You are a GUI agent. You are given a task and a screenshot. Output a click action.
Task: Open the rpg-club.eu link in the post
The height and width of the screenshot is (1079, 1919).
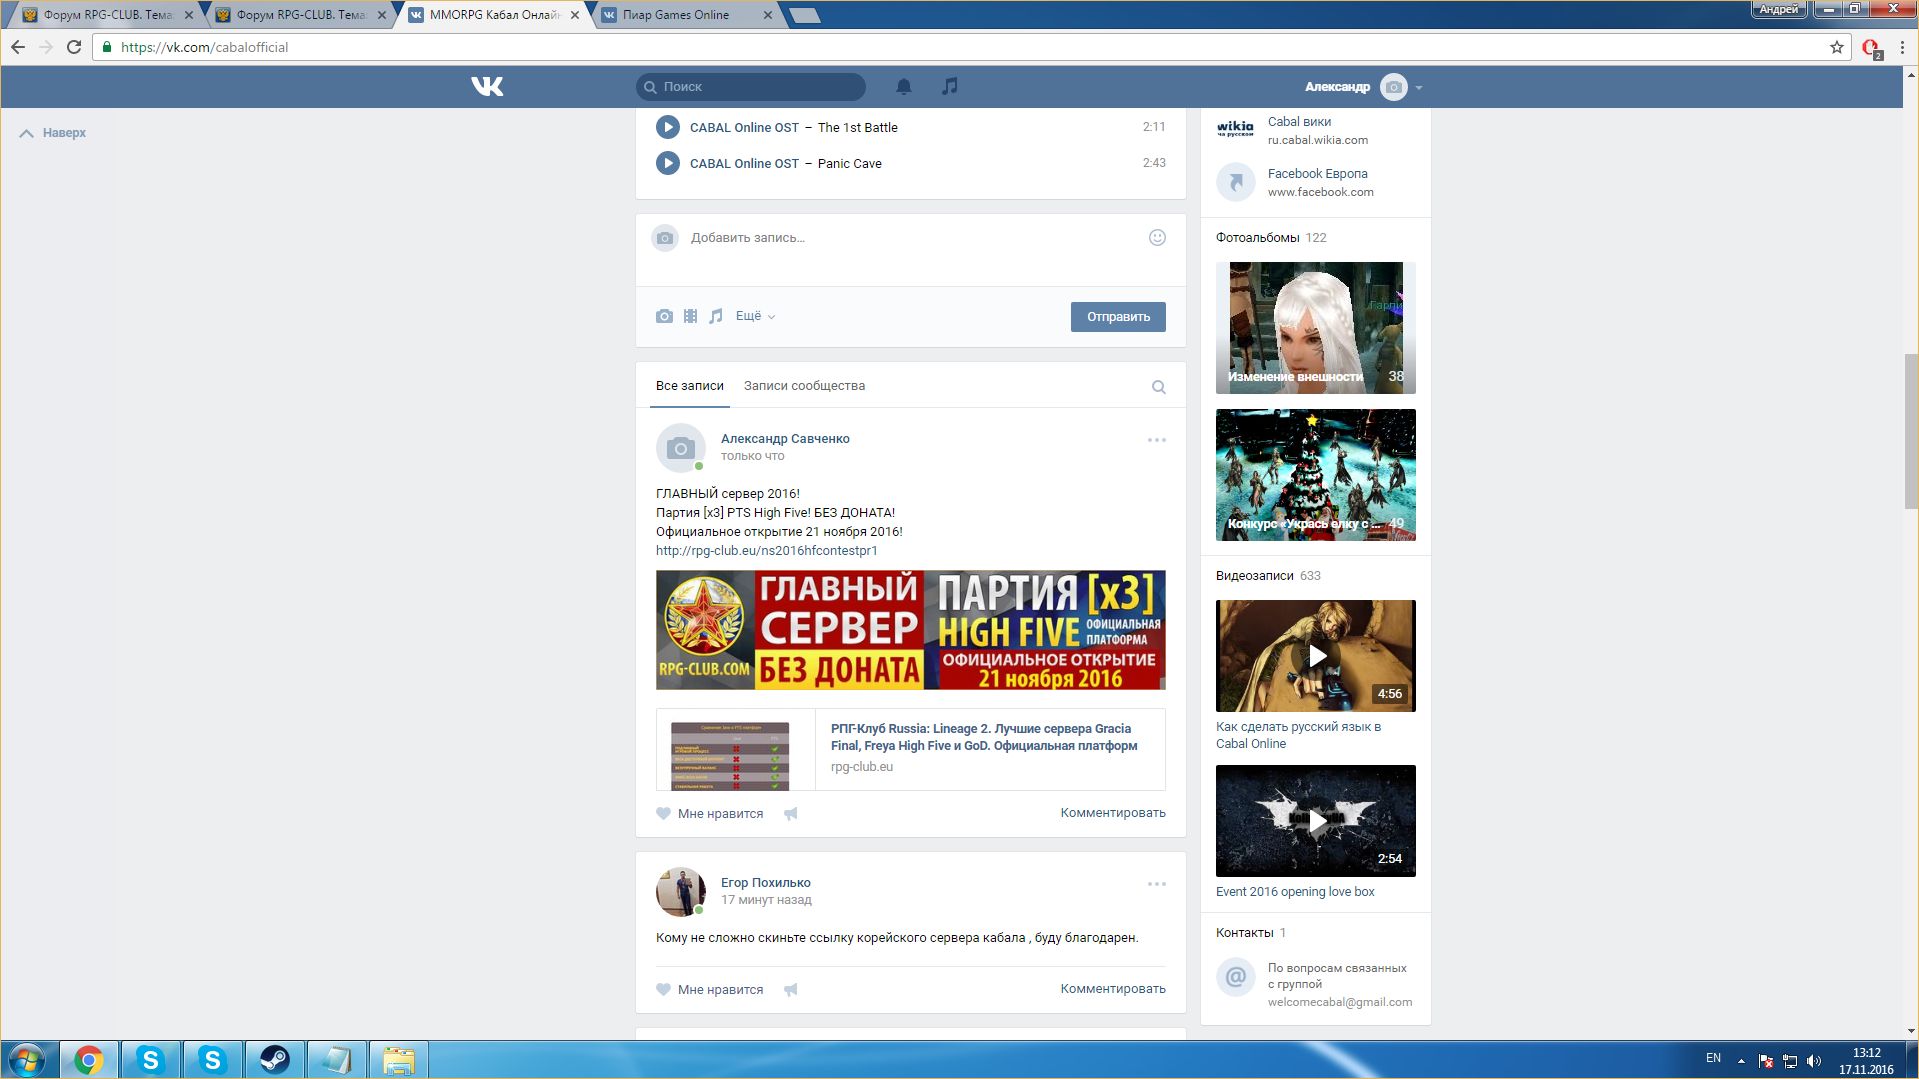click(x=766, y=551)
